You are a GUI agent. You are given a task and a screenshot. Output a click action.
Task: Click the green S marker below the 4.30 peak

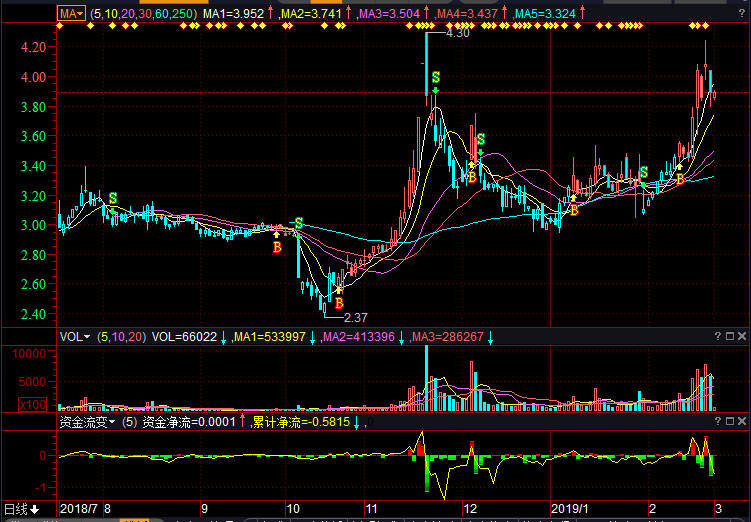click(435, 77)
